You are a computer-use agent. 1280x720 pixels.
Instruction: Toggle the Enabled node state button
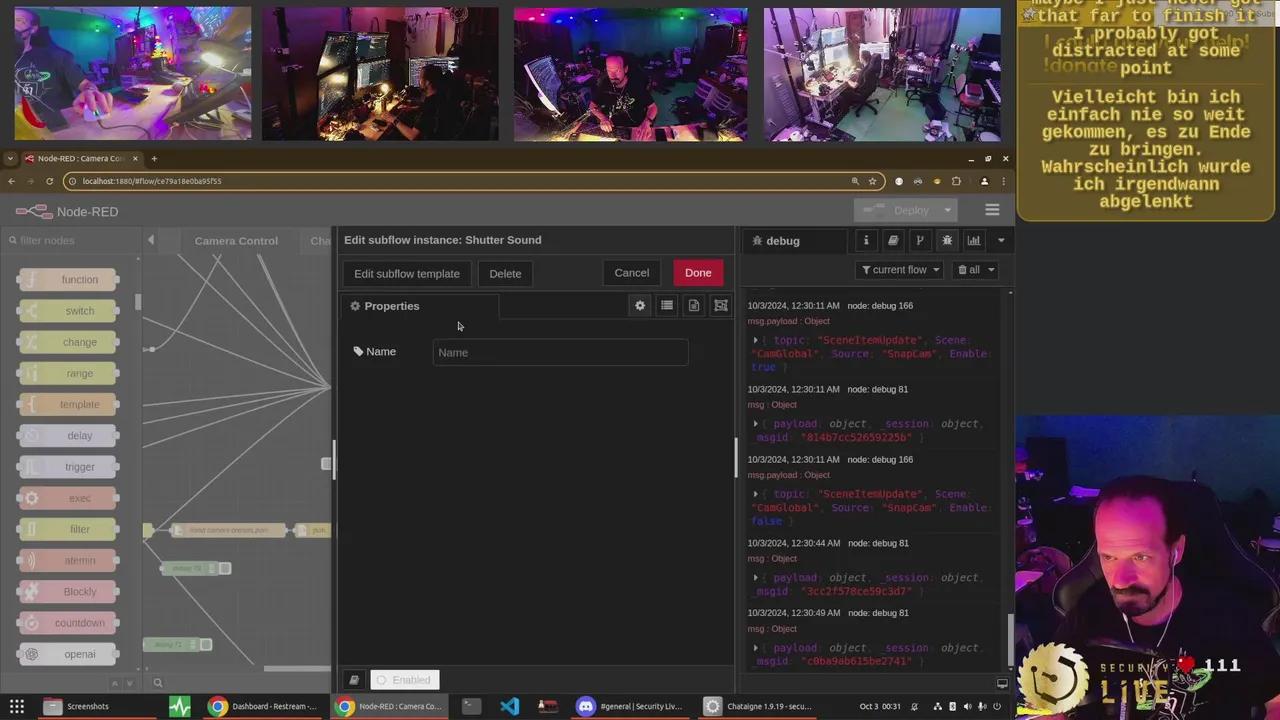tap(405, 680)
